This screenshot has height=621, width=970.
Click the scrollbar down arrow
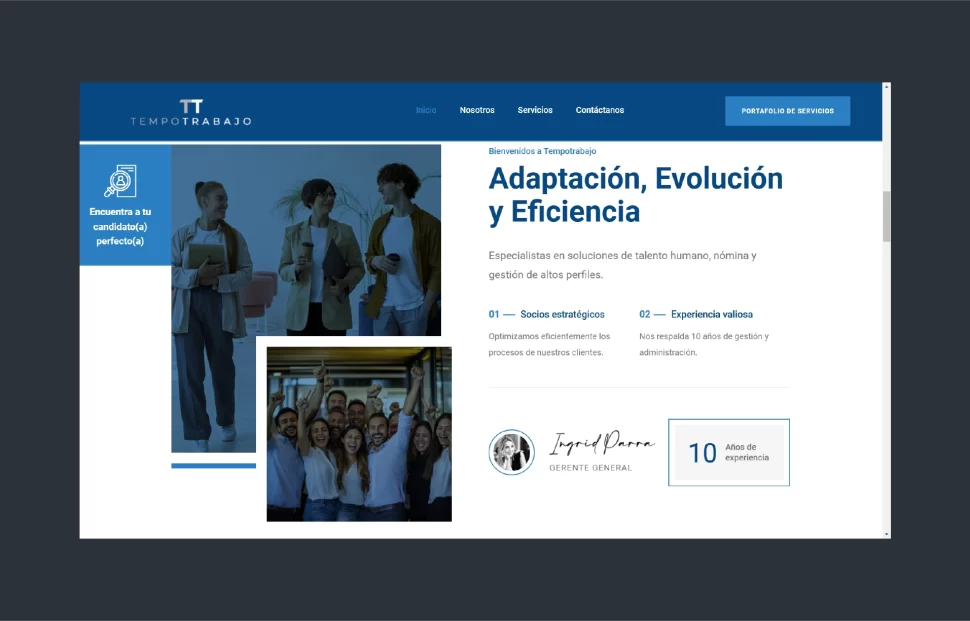[x=886, y=533]
